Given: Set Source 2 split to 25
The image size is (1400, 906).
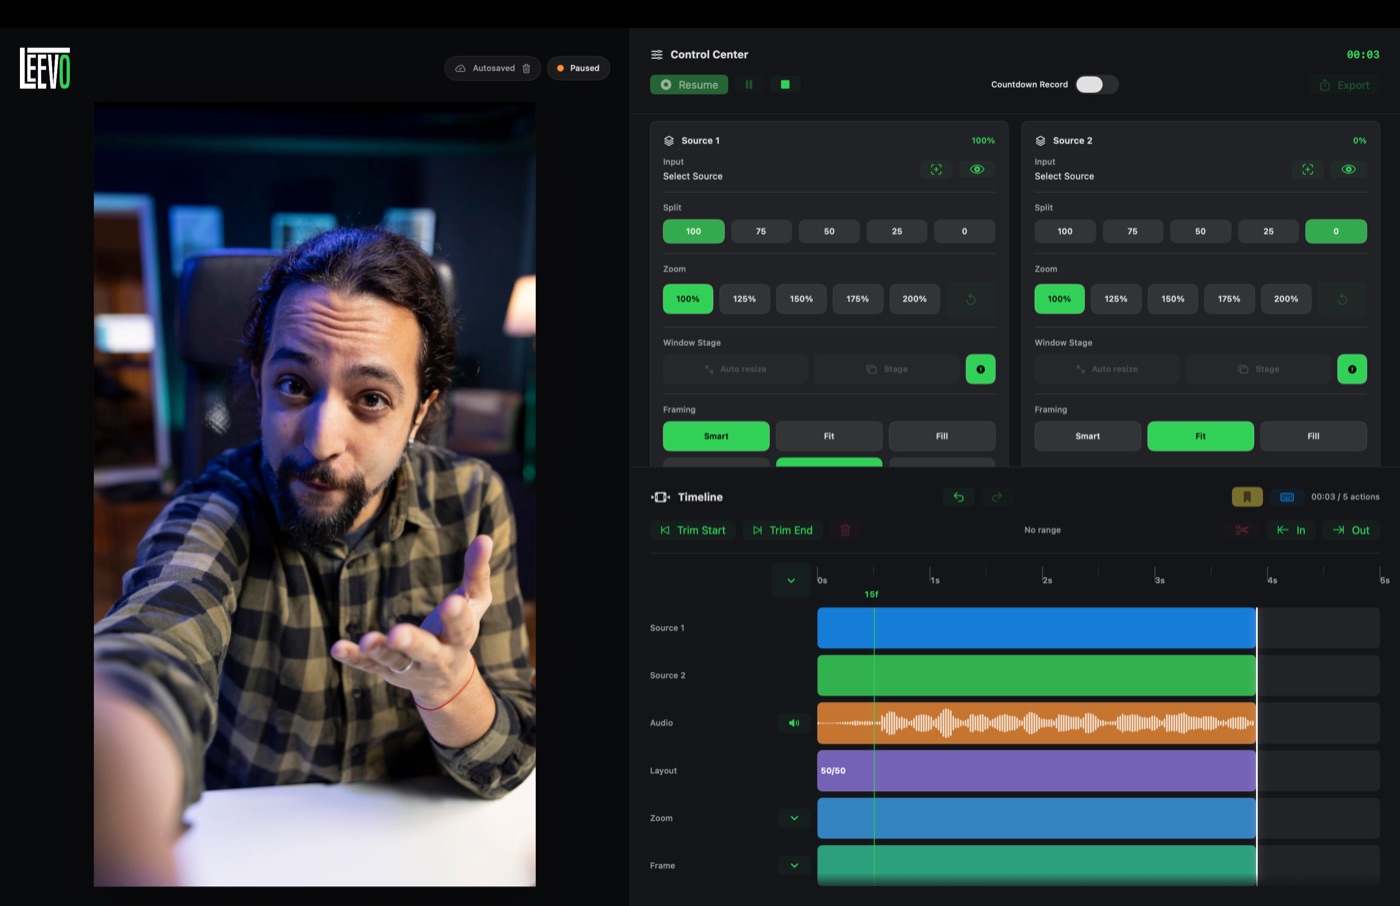Looking at the screenshot, I should pos(1268,231).
